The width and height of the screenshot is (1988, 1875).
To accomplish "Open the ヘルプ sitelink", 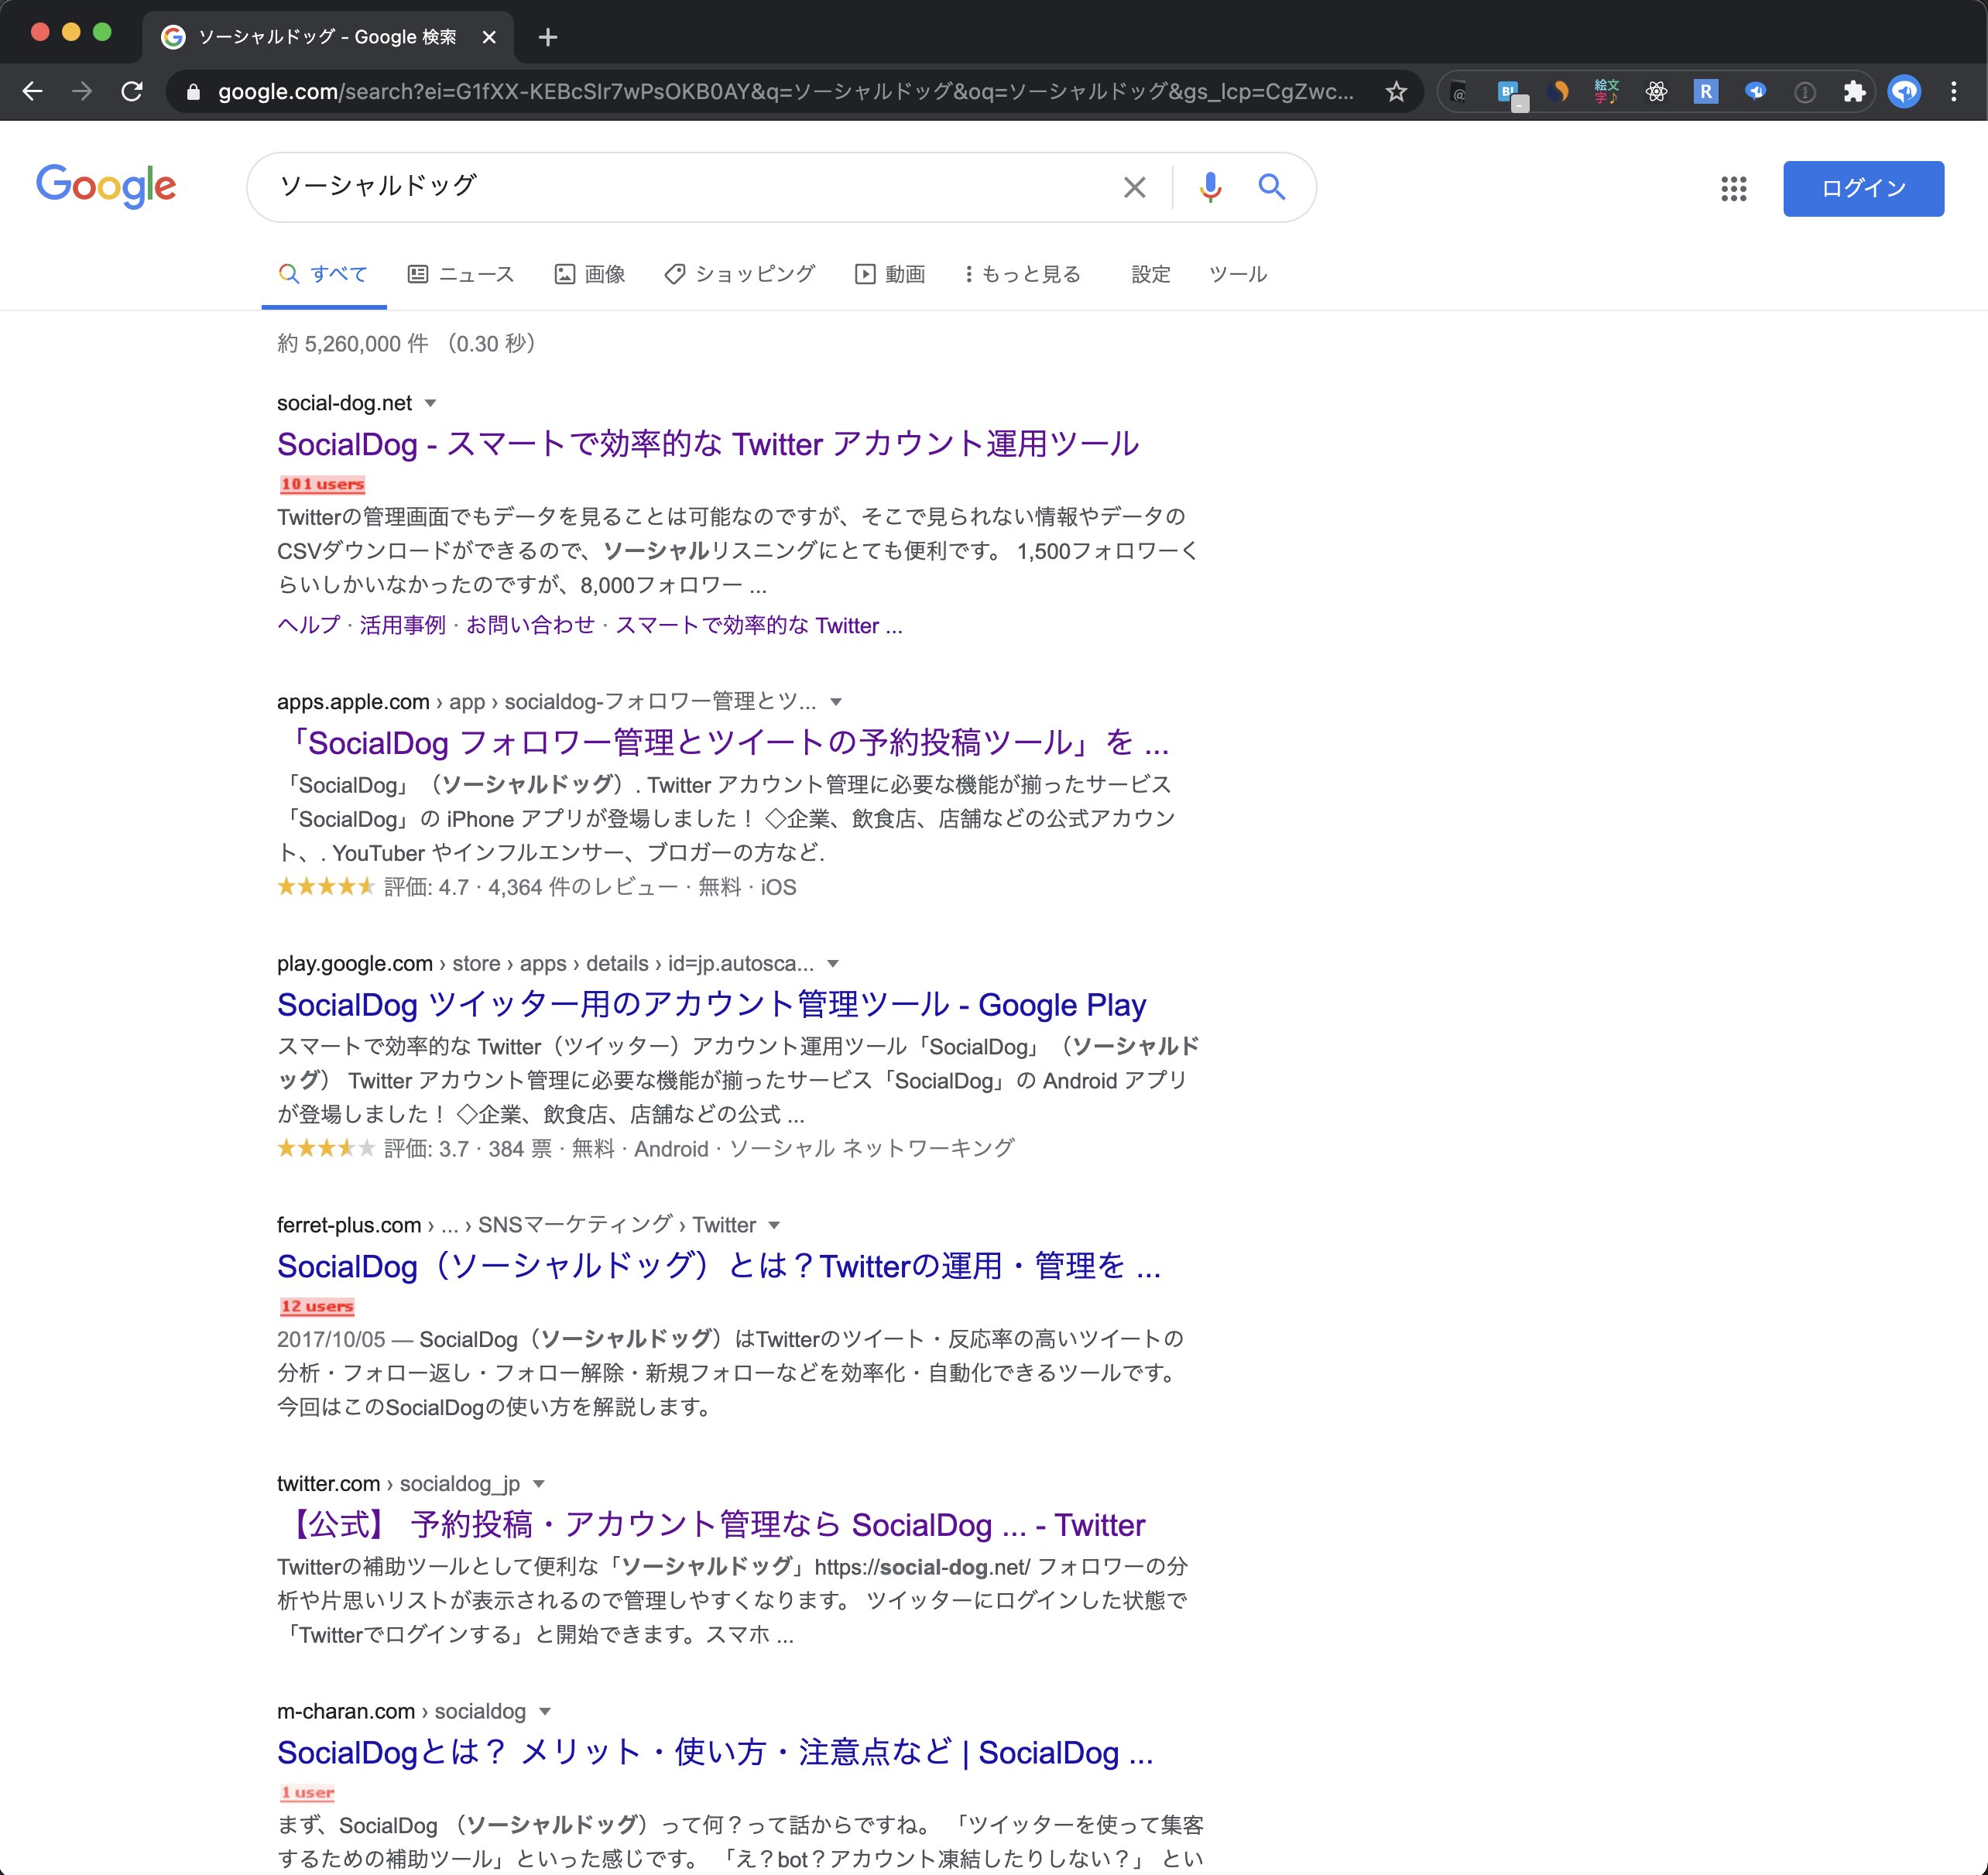I will click(308, 626).
